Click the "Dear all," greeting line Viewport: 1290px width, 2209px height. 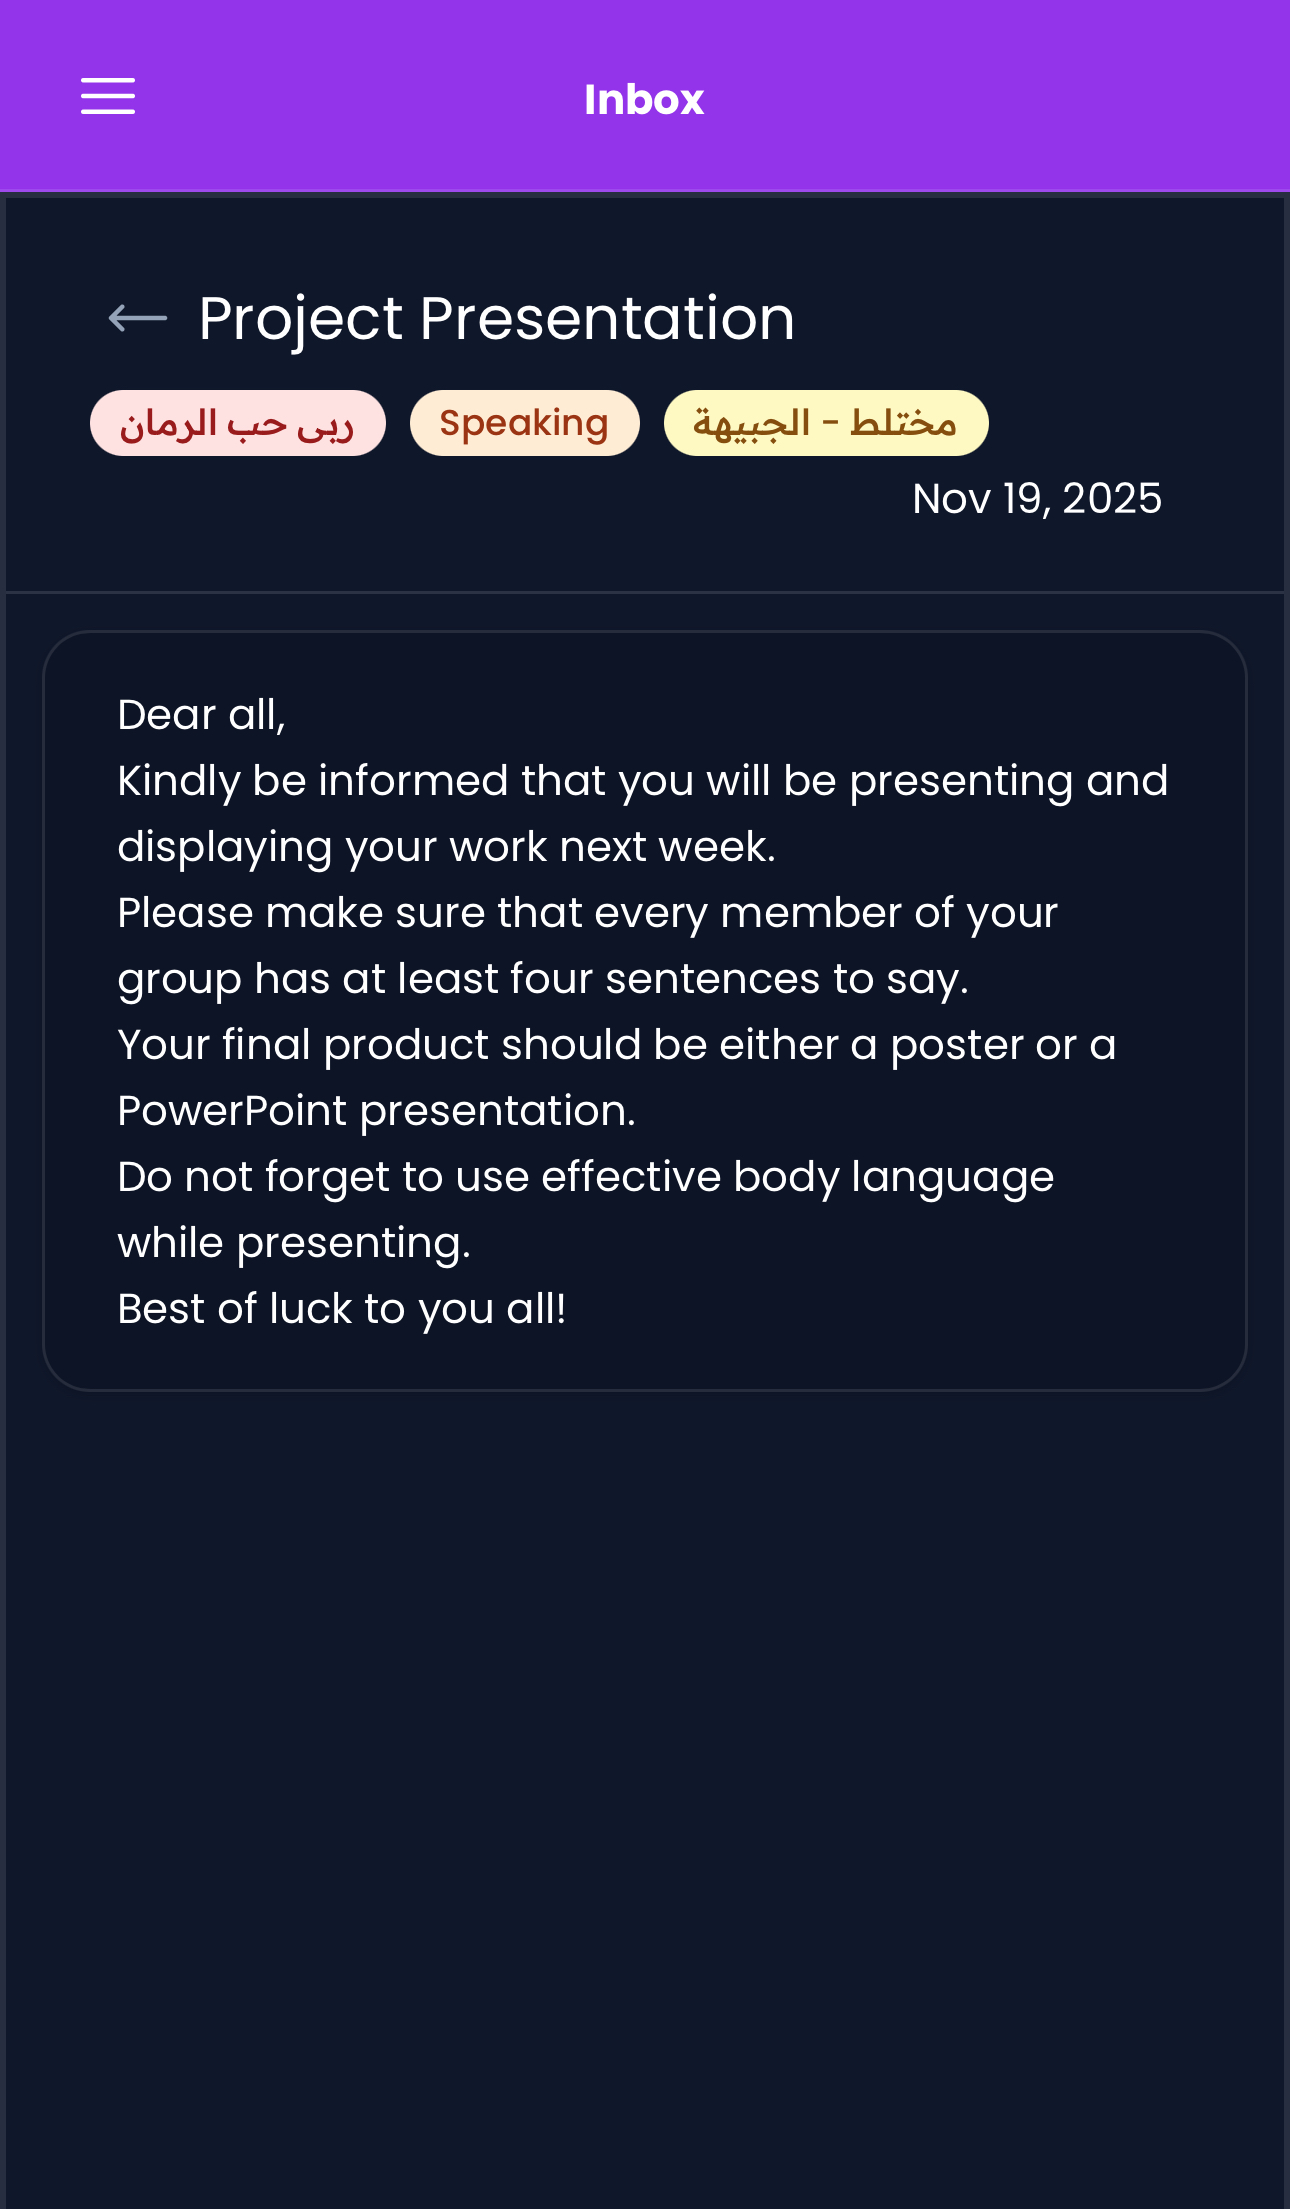201,716
